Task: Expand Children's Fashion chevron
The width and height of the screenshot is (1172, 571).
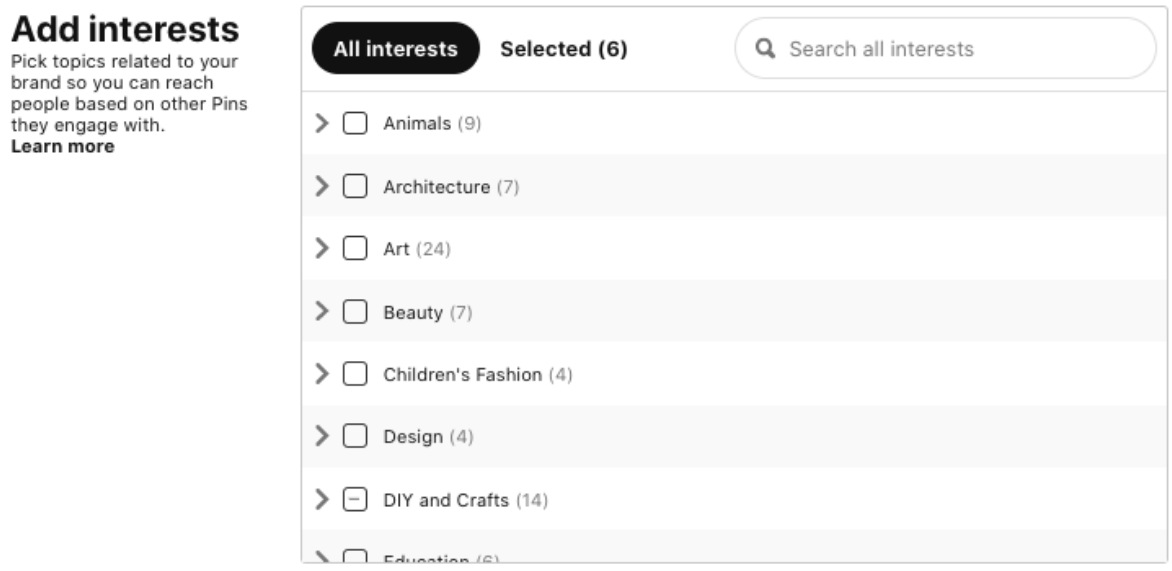Action: (321, 374)
